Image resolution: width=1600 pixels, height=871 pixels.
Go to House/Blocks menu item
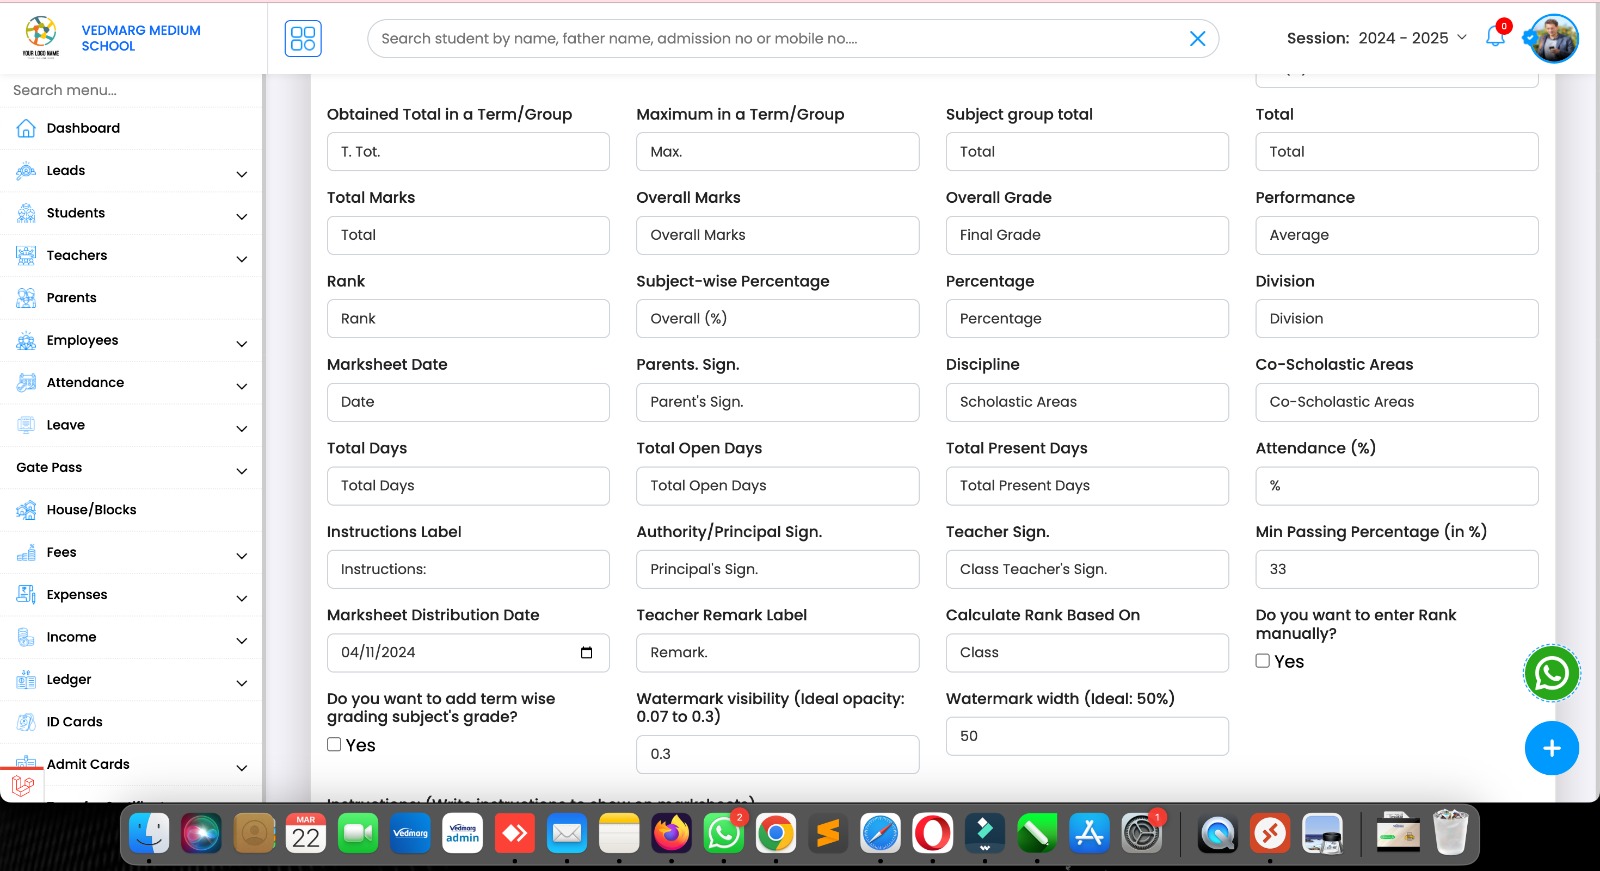91,510
